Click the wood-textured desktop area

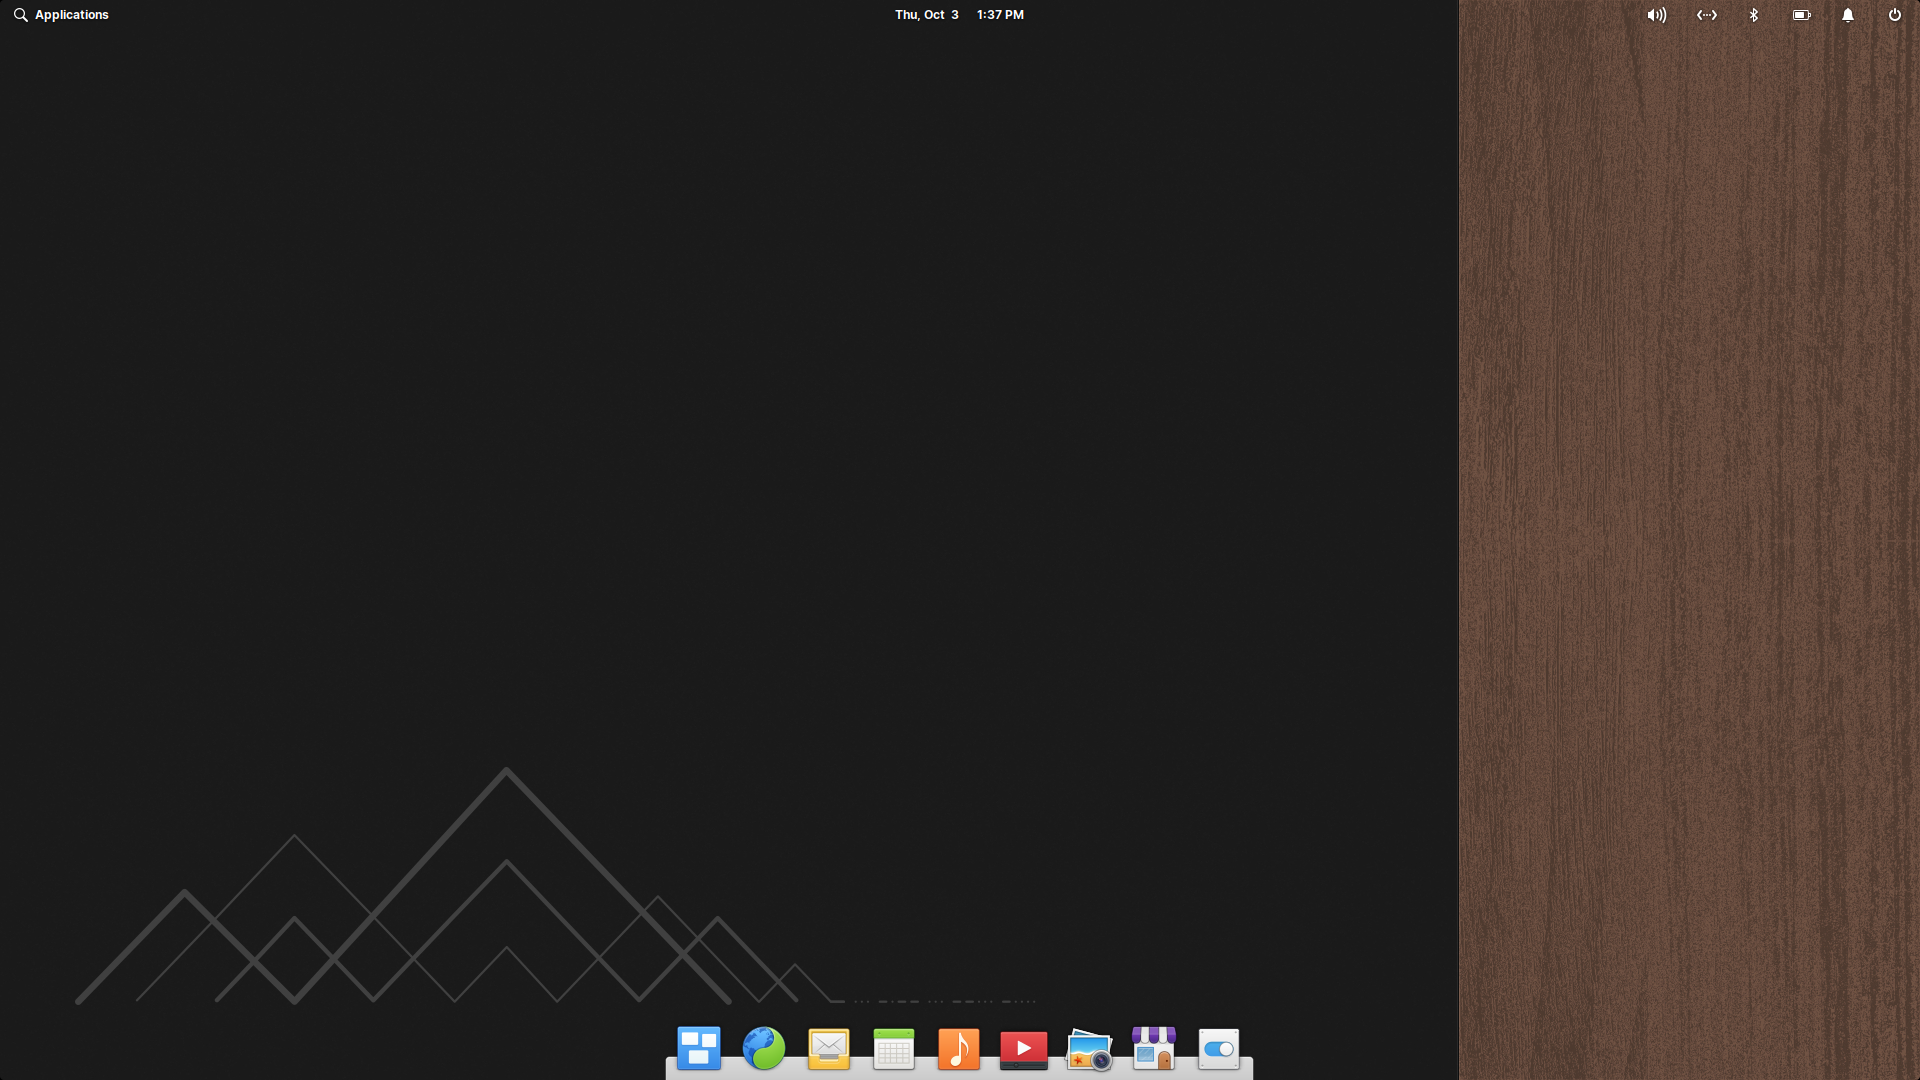[1690, 540]
